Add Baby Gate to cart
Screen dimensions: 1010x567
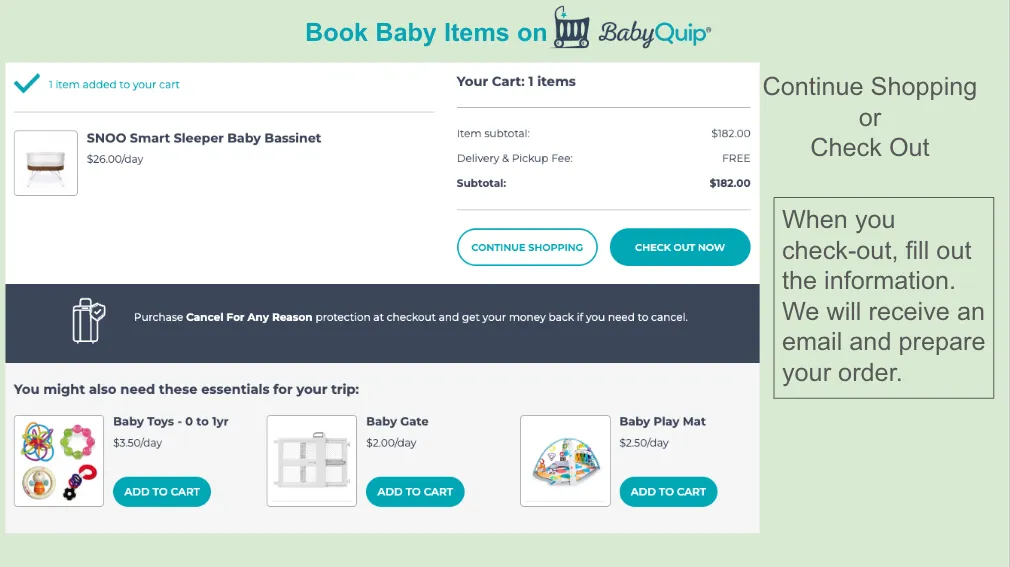(415, 492)
